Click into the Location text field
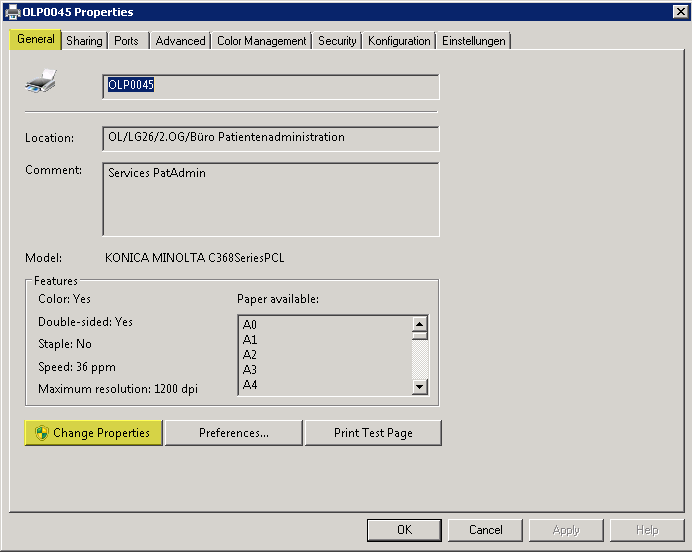 (x=270, y=138)
